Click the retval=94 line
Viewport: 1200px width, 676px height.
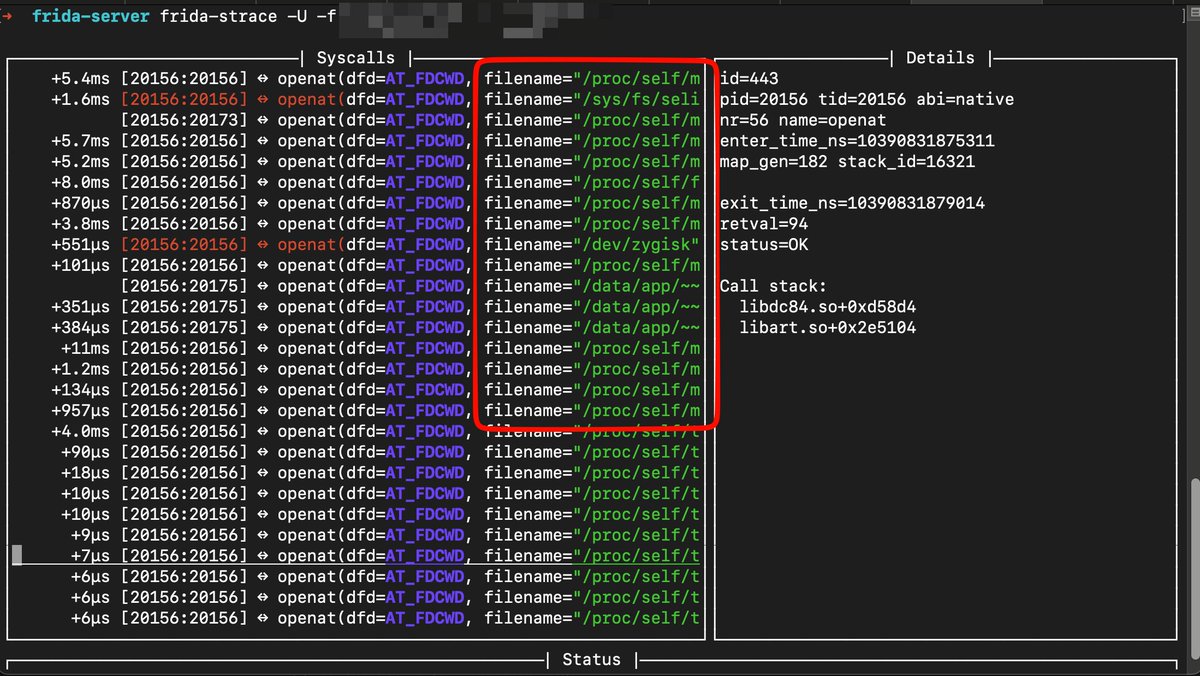[764, 224]
